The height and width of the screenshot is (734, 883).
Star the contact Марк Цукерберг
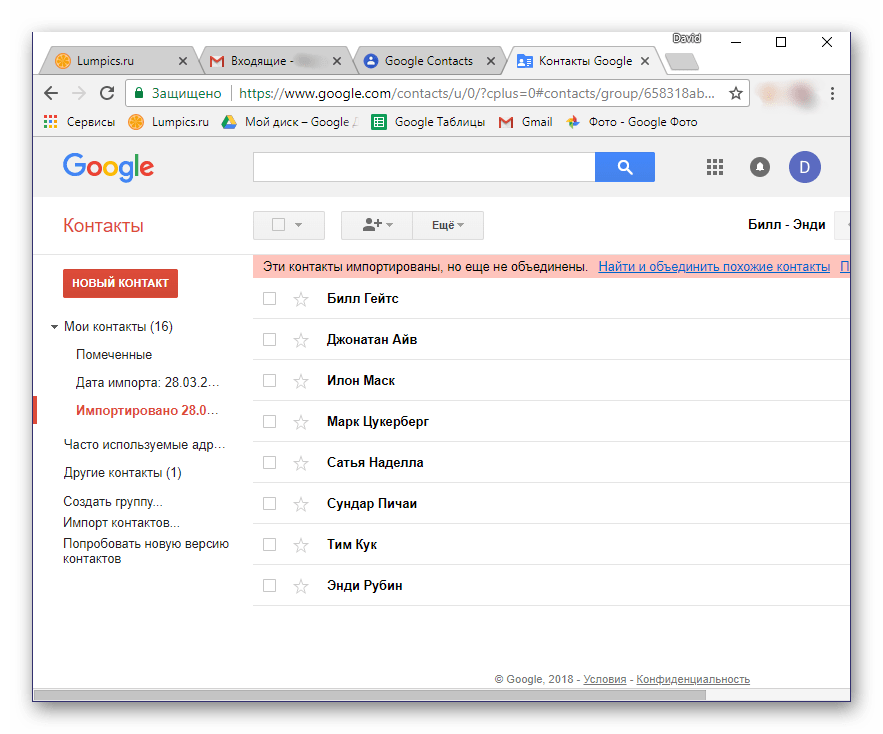pos(301,422)
